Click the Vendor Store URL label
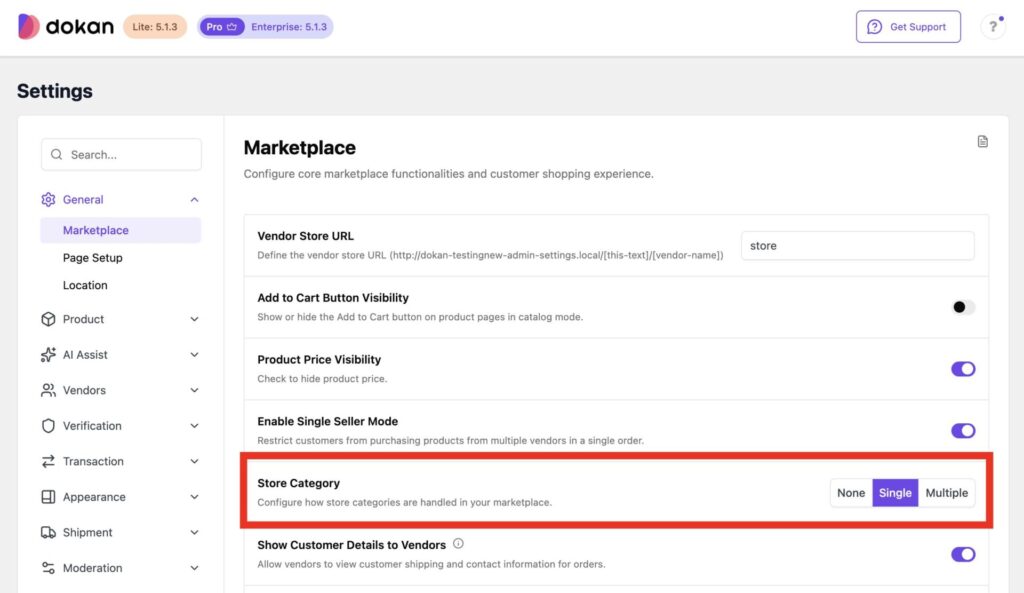 [x=305, y=236]
